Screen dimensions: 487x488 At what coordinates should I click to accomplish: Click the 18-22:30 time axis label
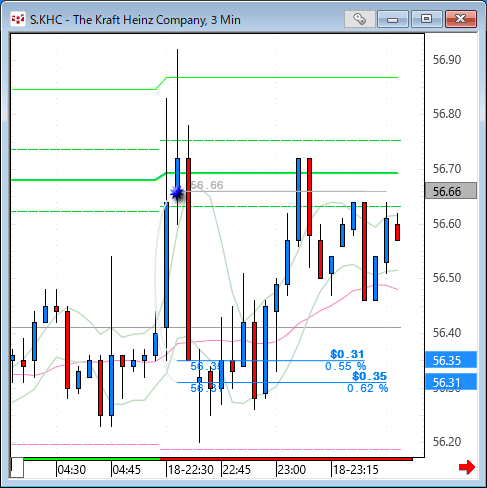pyautogui.click(x=191, y=470)
